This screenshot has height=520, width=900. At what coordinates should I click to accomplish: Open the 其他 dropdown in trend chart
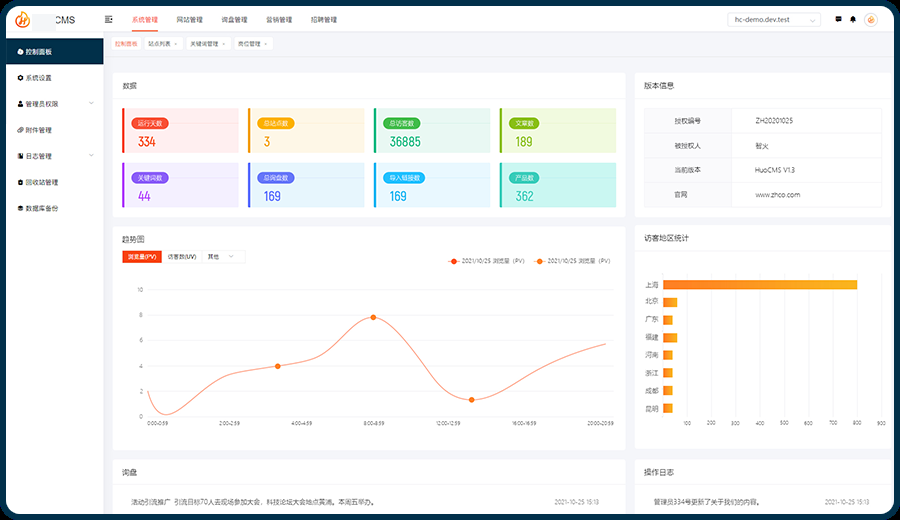(223, 257)
